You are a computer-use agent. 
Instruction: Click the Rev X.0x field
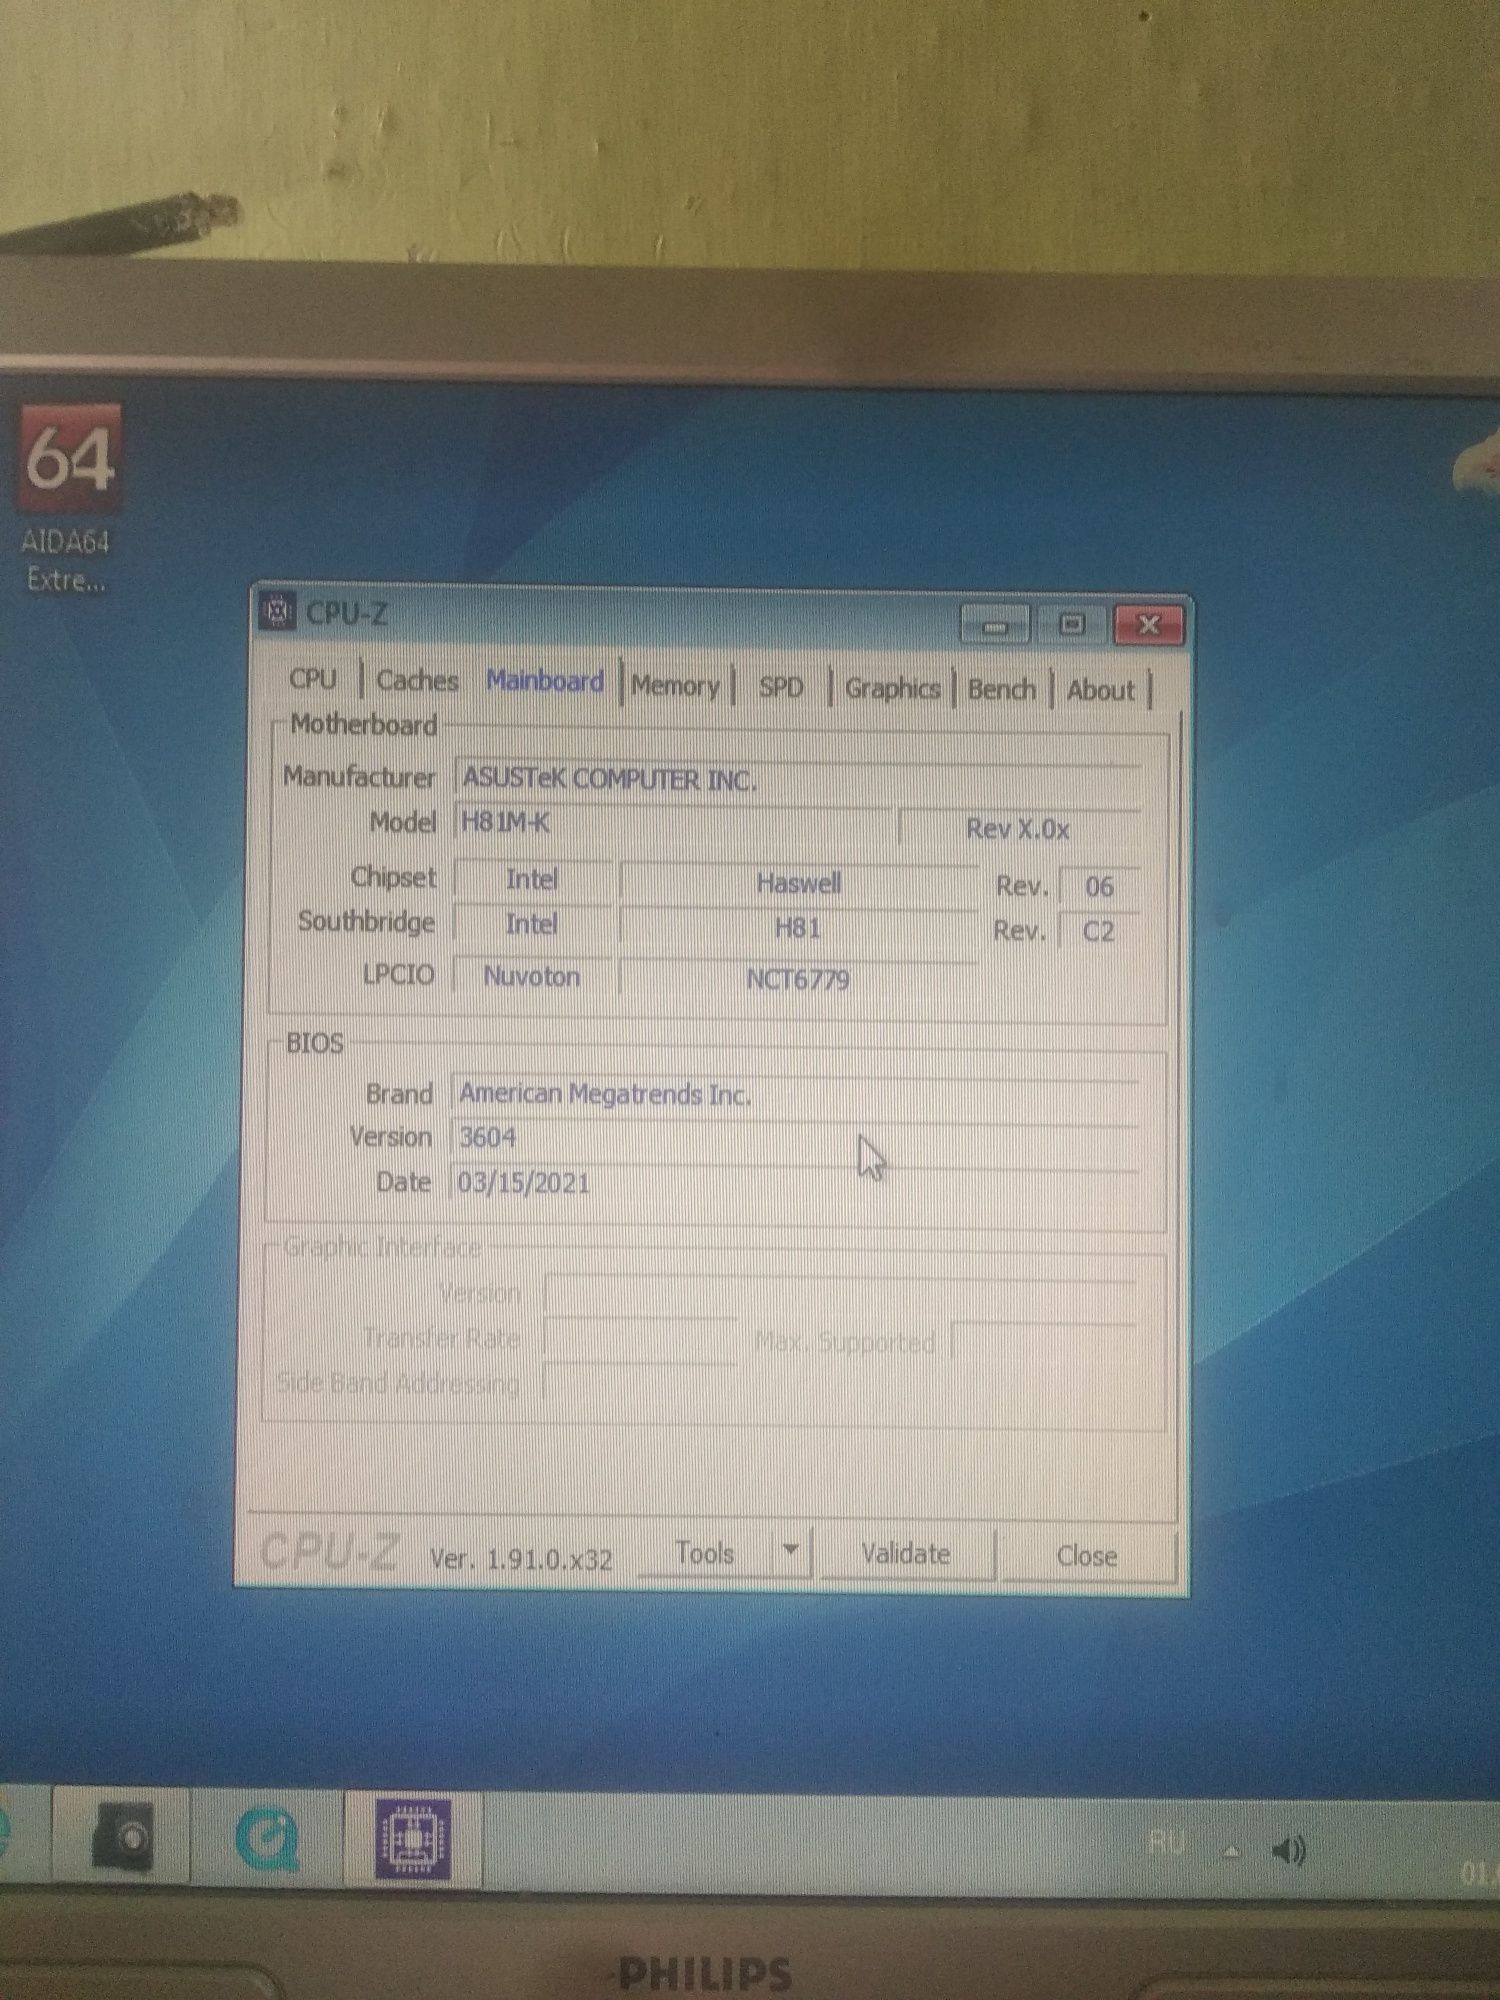(x=1020, y=829)
